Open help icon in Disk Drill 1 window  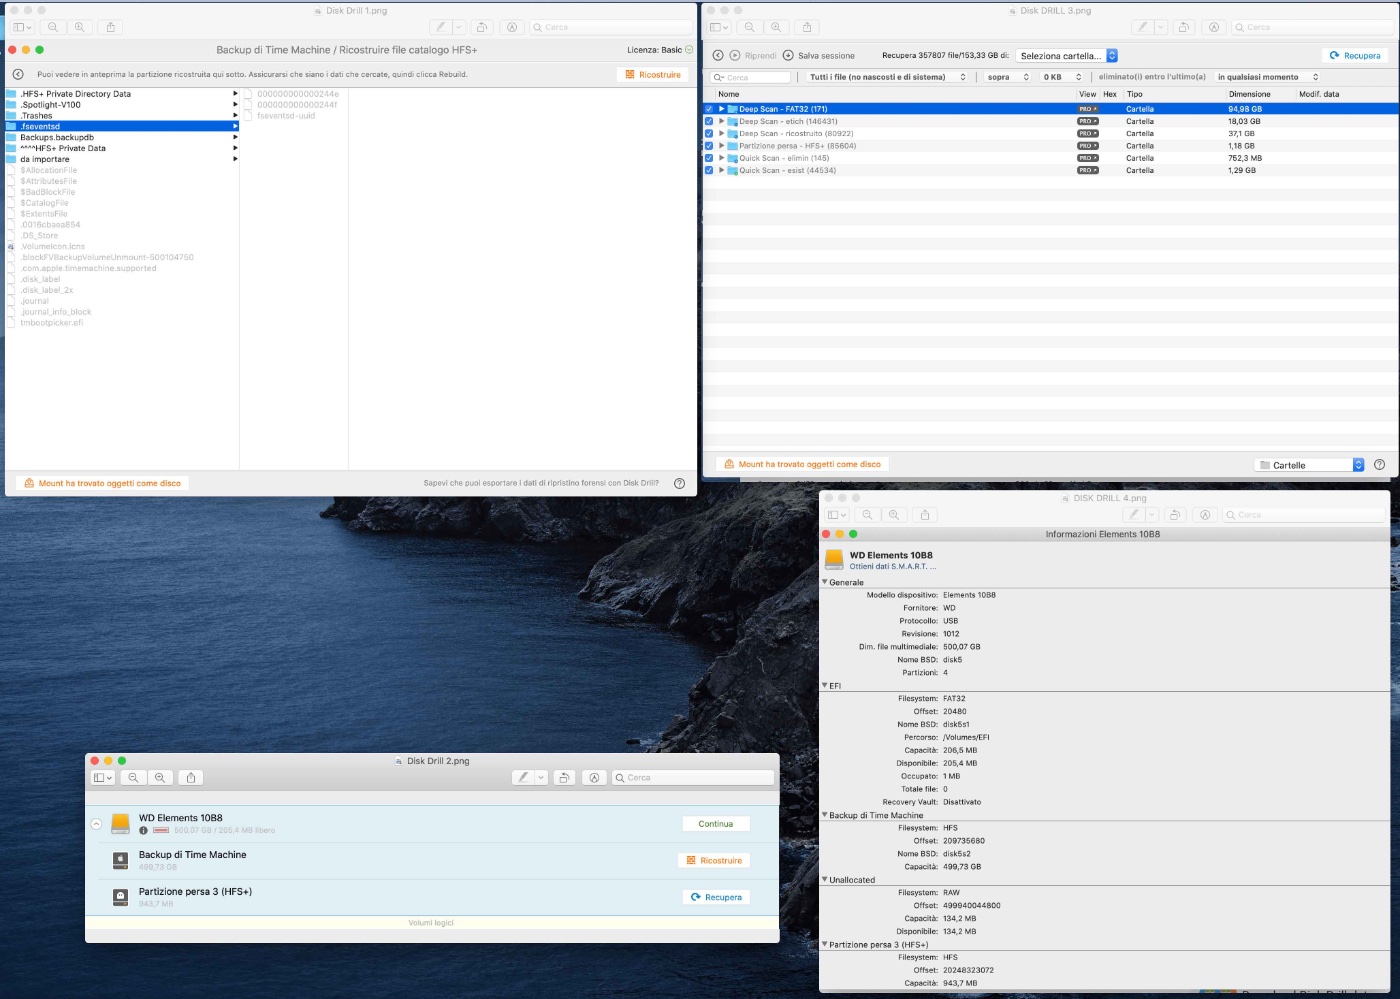tap(679, 483)
